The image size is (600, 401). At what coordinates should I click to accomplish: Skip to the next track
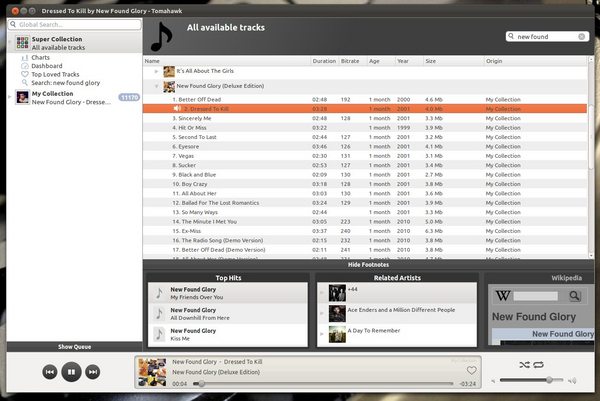pos(93,372)
